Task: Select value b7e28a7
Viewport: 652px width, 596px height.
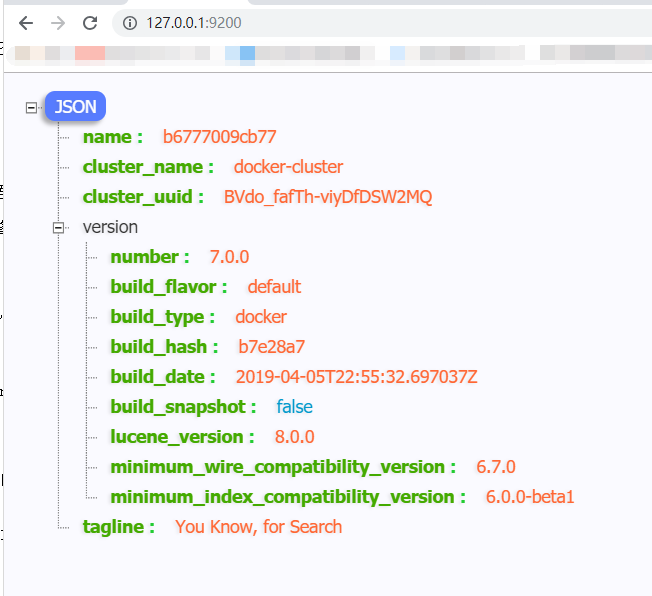Action: point(272,347)
